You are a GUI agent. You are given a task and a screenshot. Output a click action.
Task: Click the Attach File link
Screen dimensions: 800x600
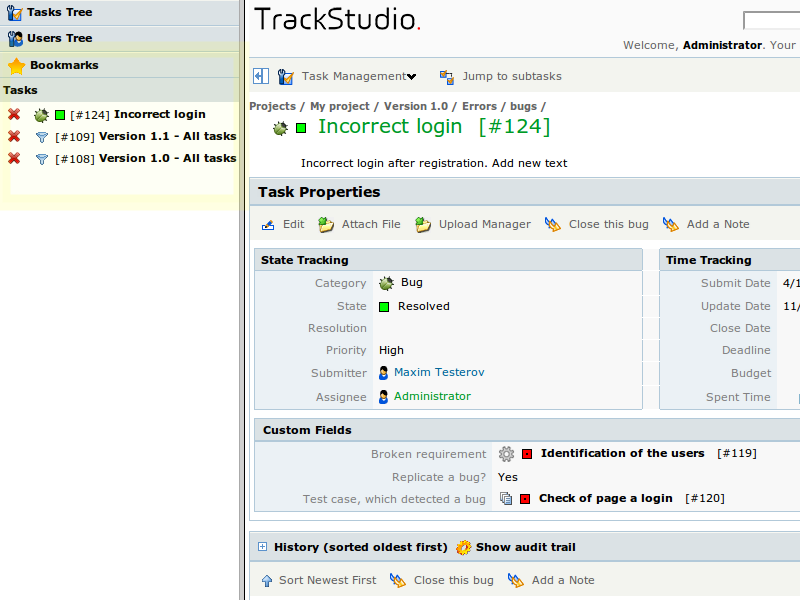[371, 224]
